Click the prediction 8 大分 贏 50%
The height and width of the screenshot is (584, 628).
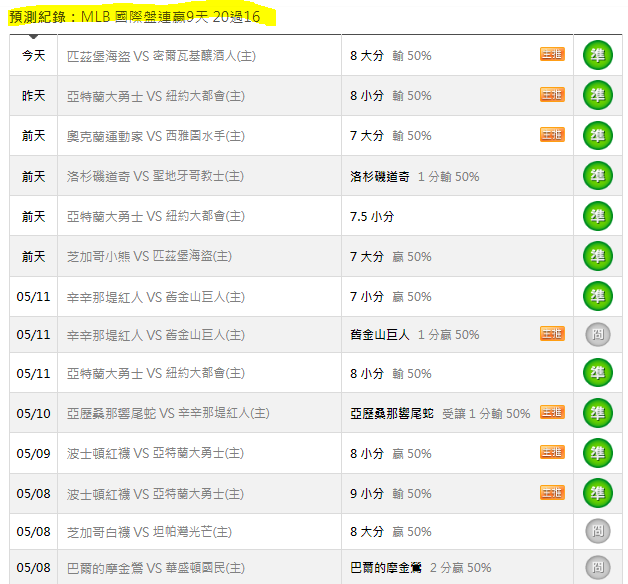pyautogui.click(x=390, y=532)
